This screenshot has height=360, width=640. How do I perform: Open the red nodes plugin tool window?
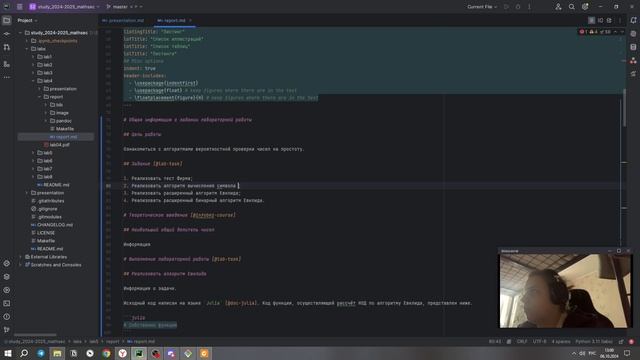(x=633, y=60)
